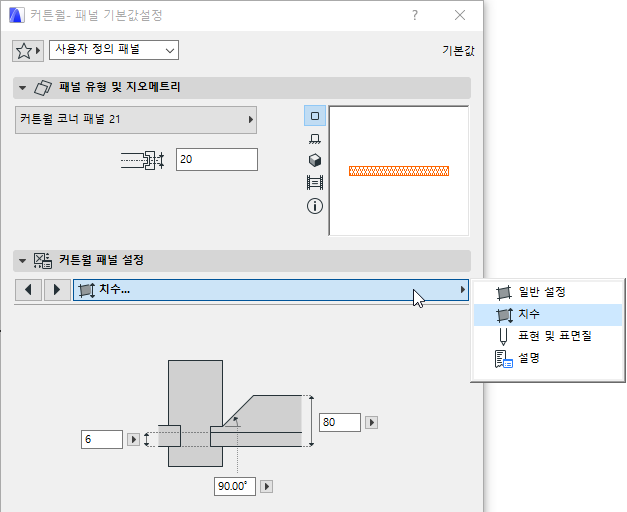627x512 pixels.
Task: Choose 치수 from the popup menu
Action: point(548,314)
